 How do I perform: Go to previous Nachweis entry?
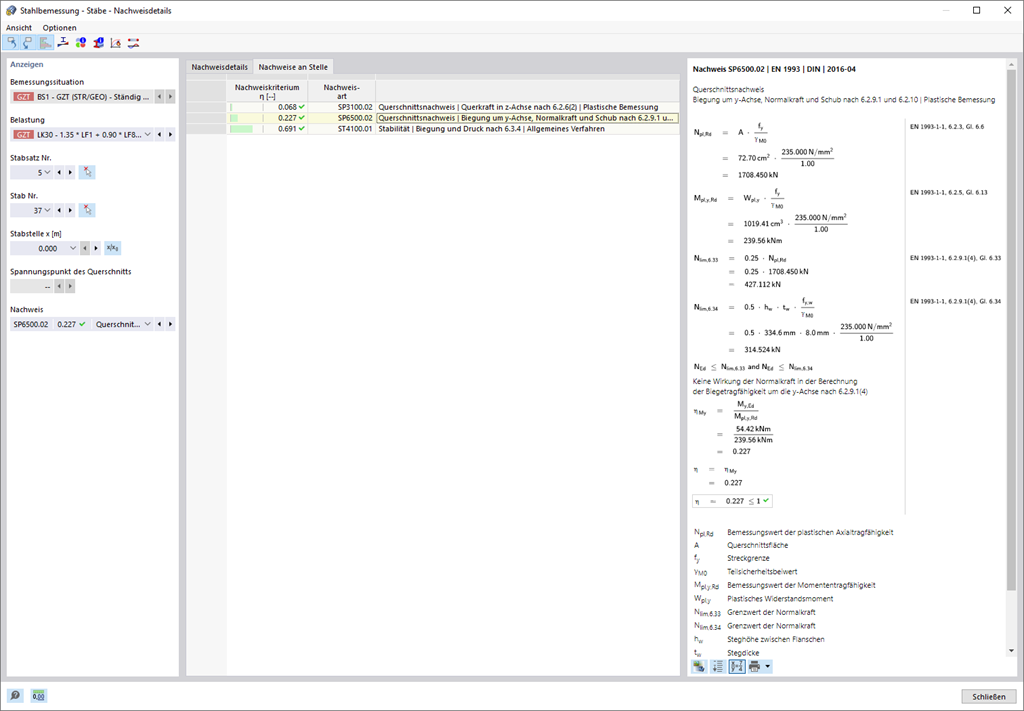tap(159, 324)
